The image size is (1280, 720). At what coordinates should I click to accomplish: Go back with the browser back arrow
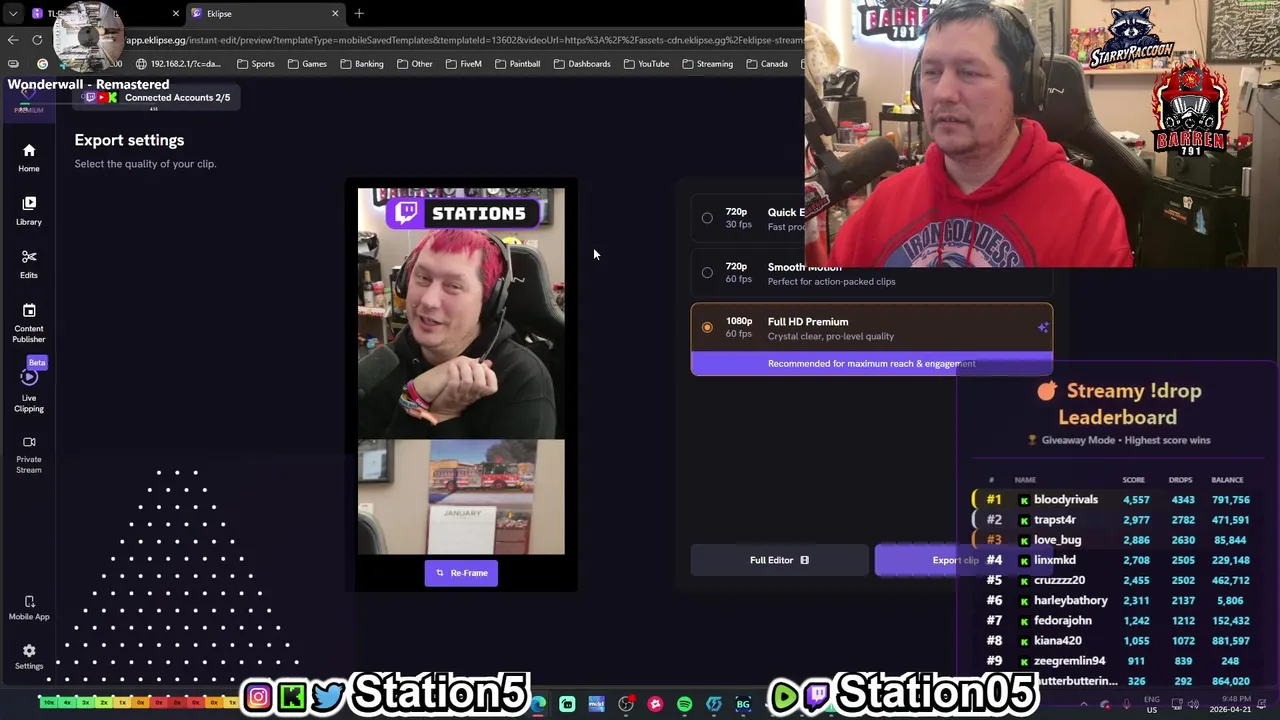pos(13,40)
